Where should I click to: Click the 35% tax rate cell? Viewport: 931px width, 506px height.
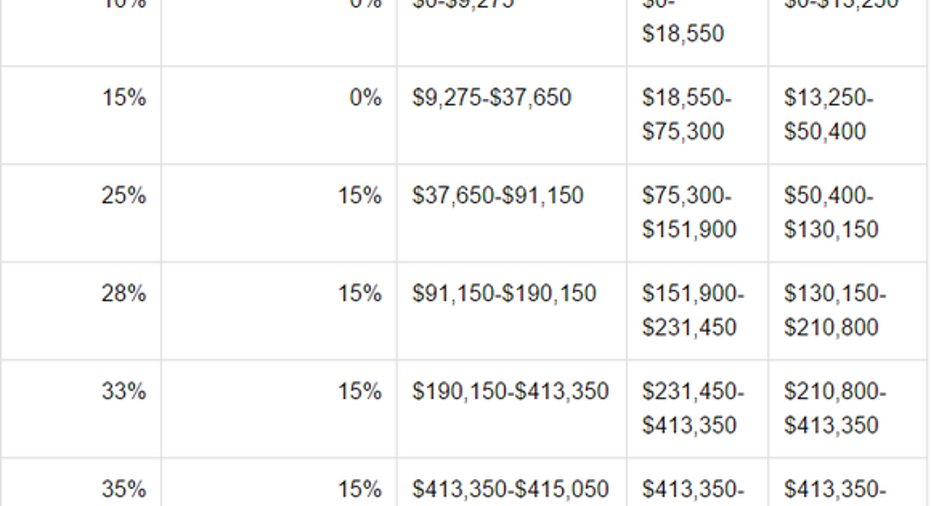coord(123,489)
